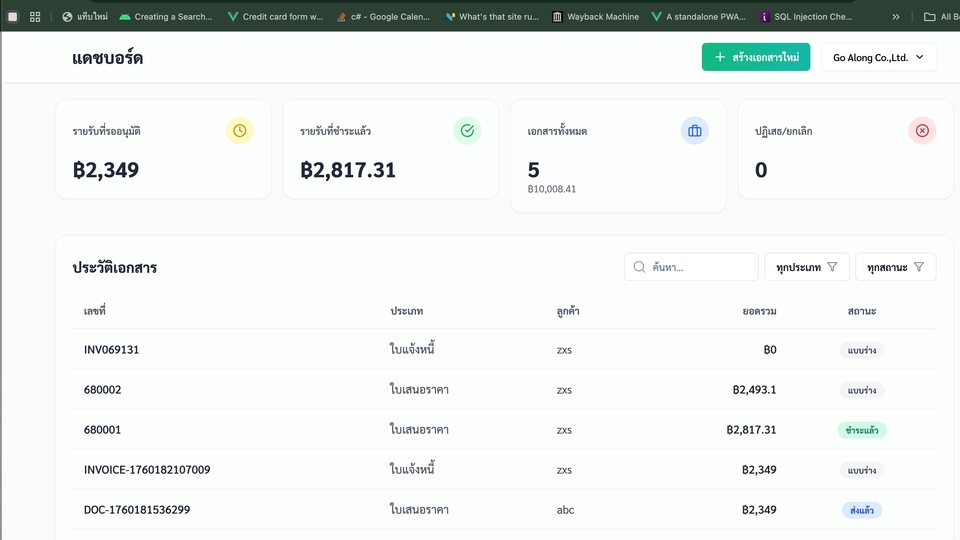Viewport: 960px width, 540px height.
Task: Open the Wayback Machine bookmark
Action: [595, 17]
